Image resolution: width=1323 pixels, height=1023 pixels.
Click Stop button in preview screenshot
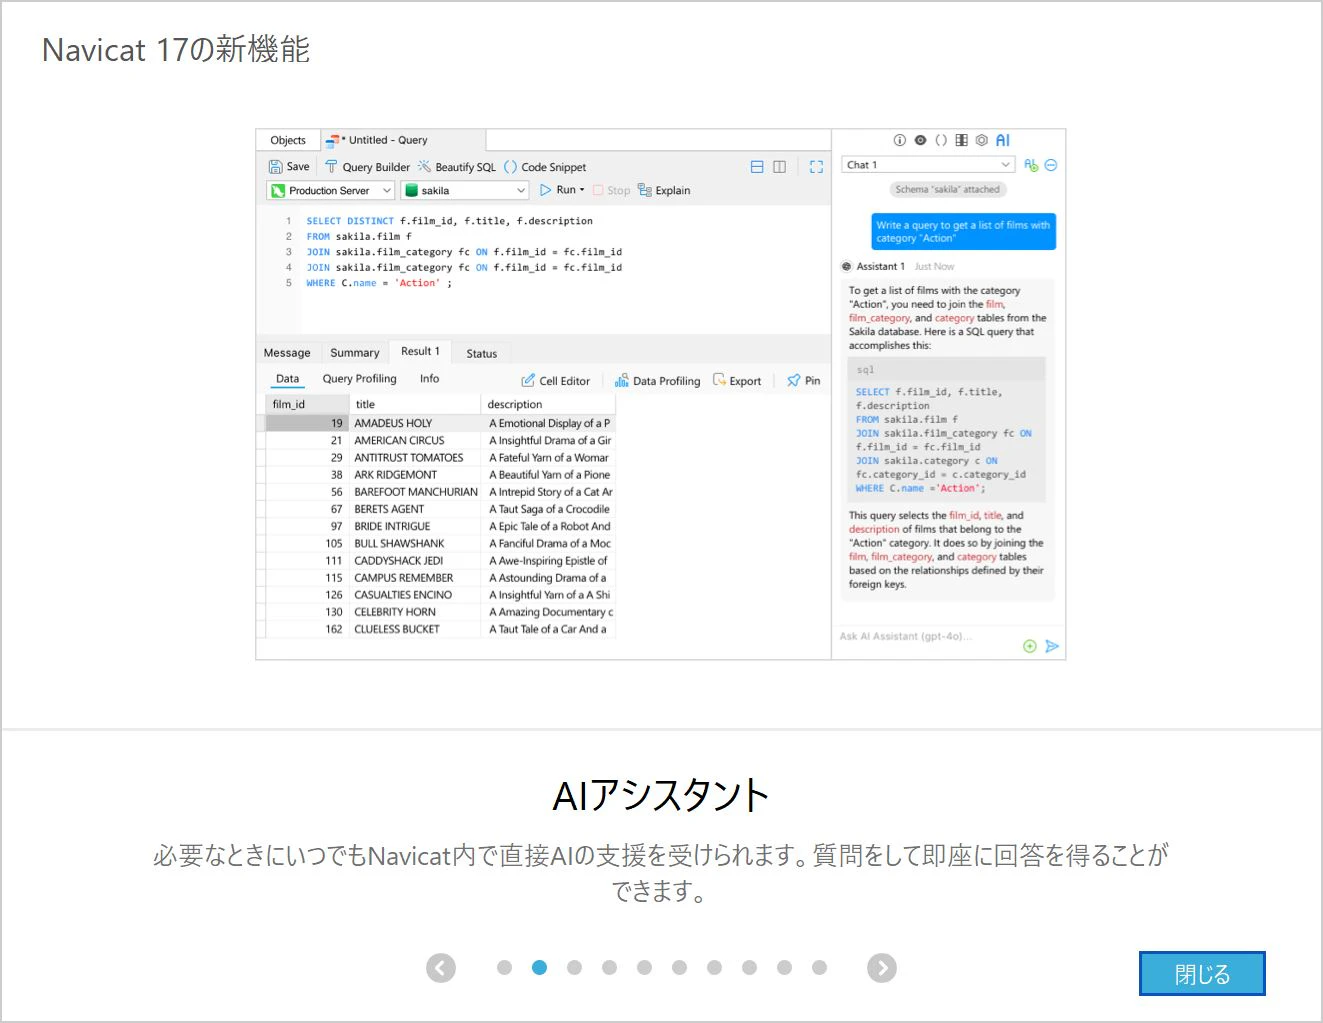pos(612,190)
